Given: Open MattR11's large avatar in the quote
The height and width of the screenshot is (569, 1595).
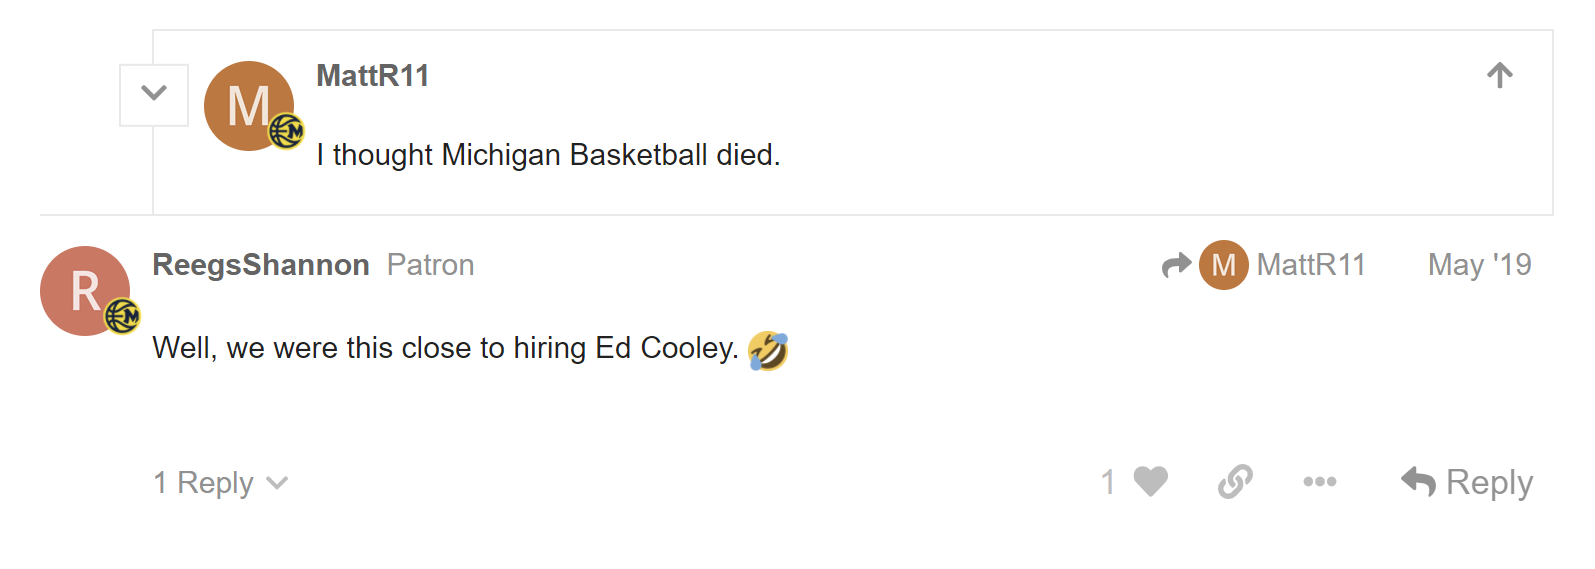Looking at the screenshot, I should pyautogui.click(x=247, y=105).
